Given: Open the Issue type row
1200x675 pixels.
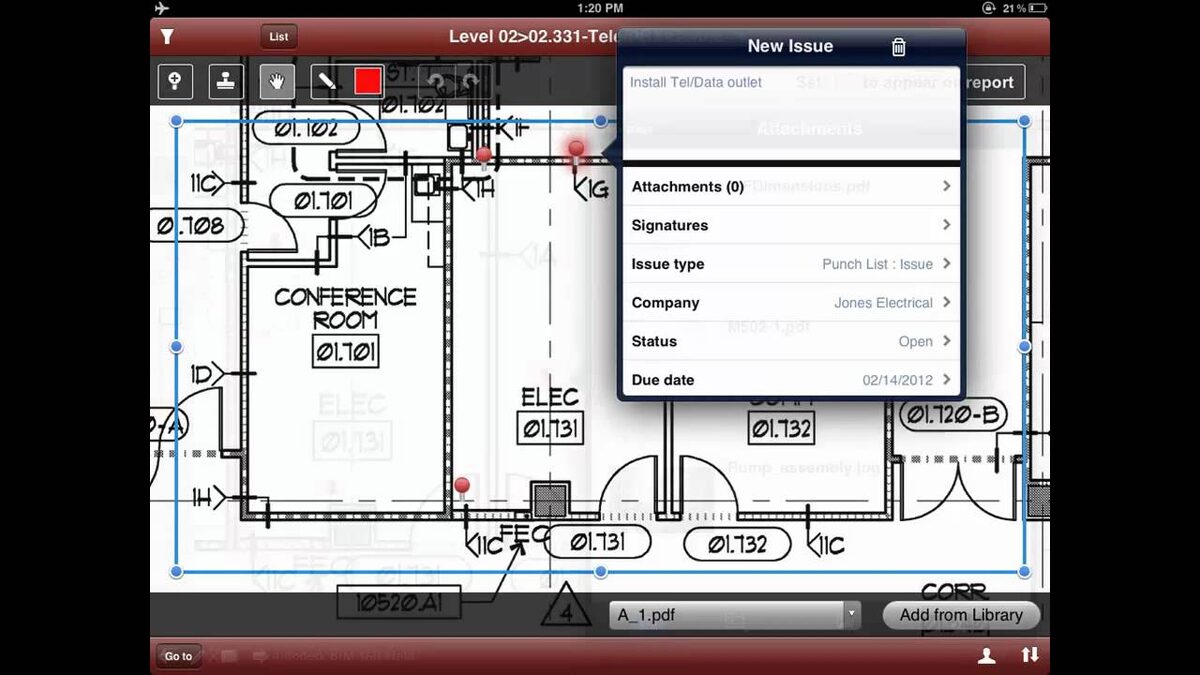Looking at the screenshot, I should (x=791, y=264).
